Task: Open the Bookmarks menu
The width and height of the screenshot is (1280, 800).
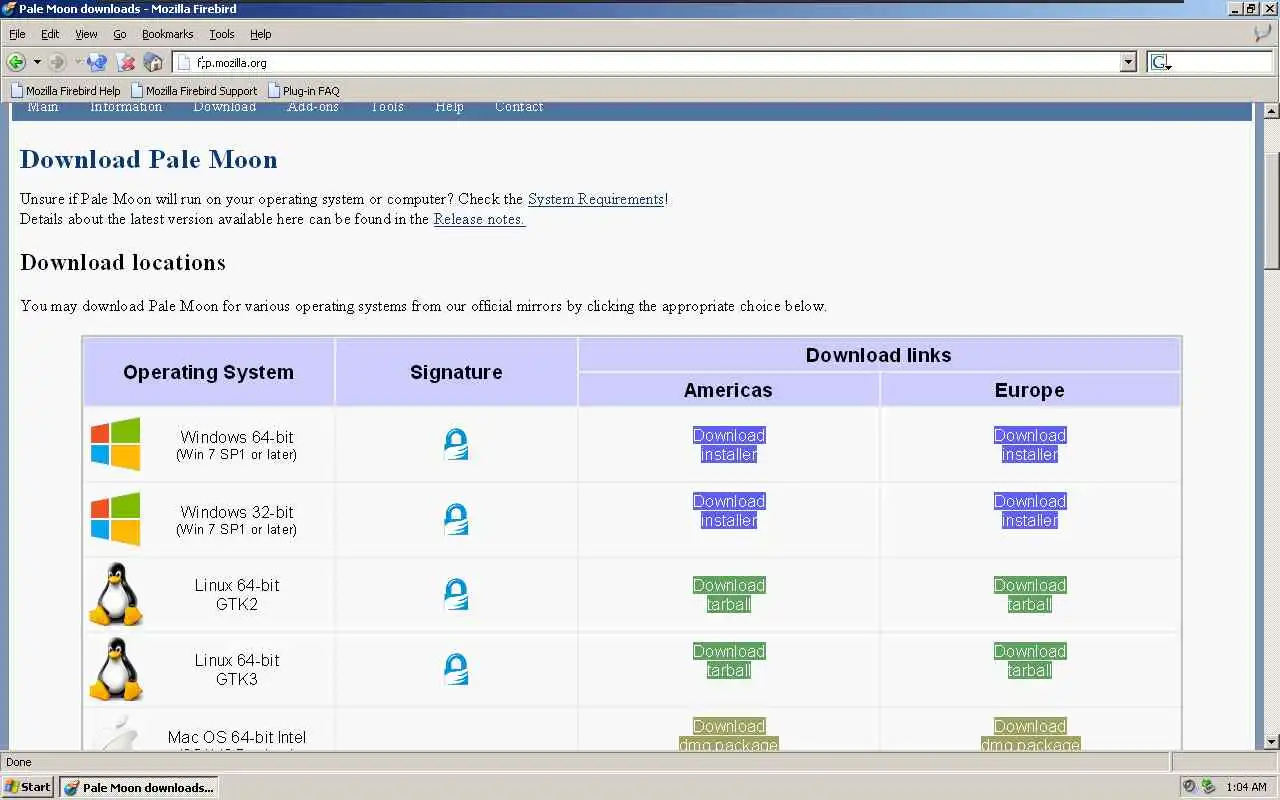Action: coord(167,34)
